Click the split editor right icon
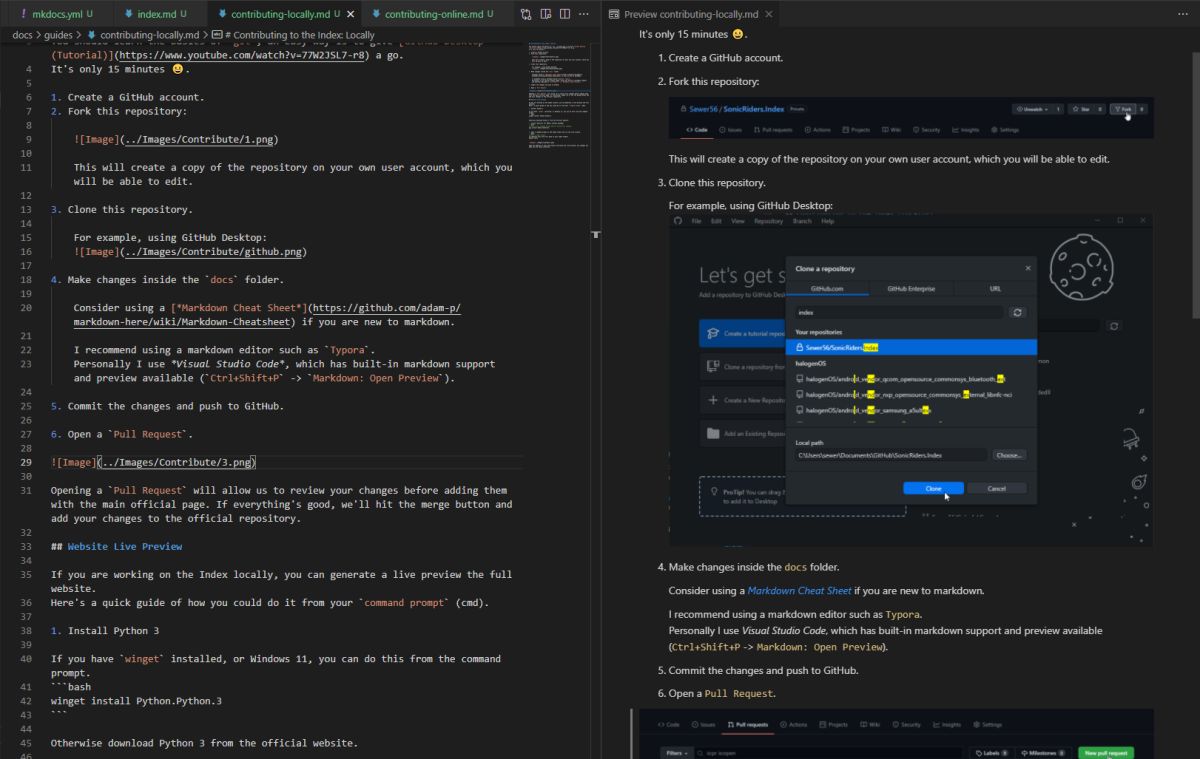This screenshot has height=759, width=1200. pos(565,15)
